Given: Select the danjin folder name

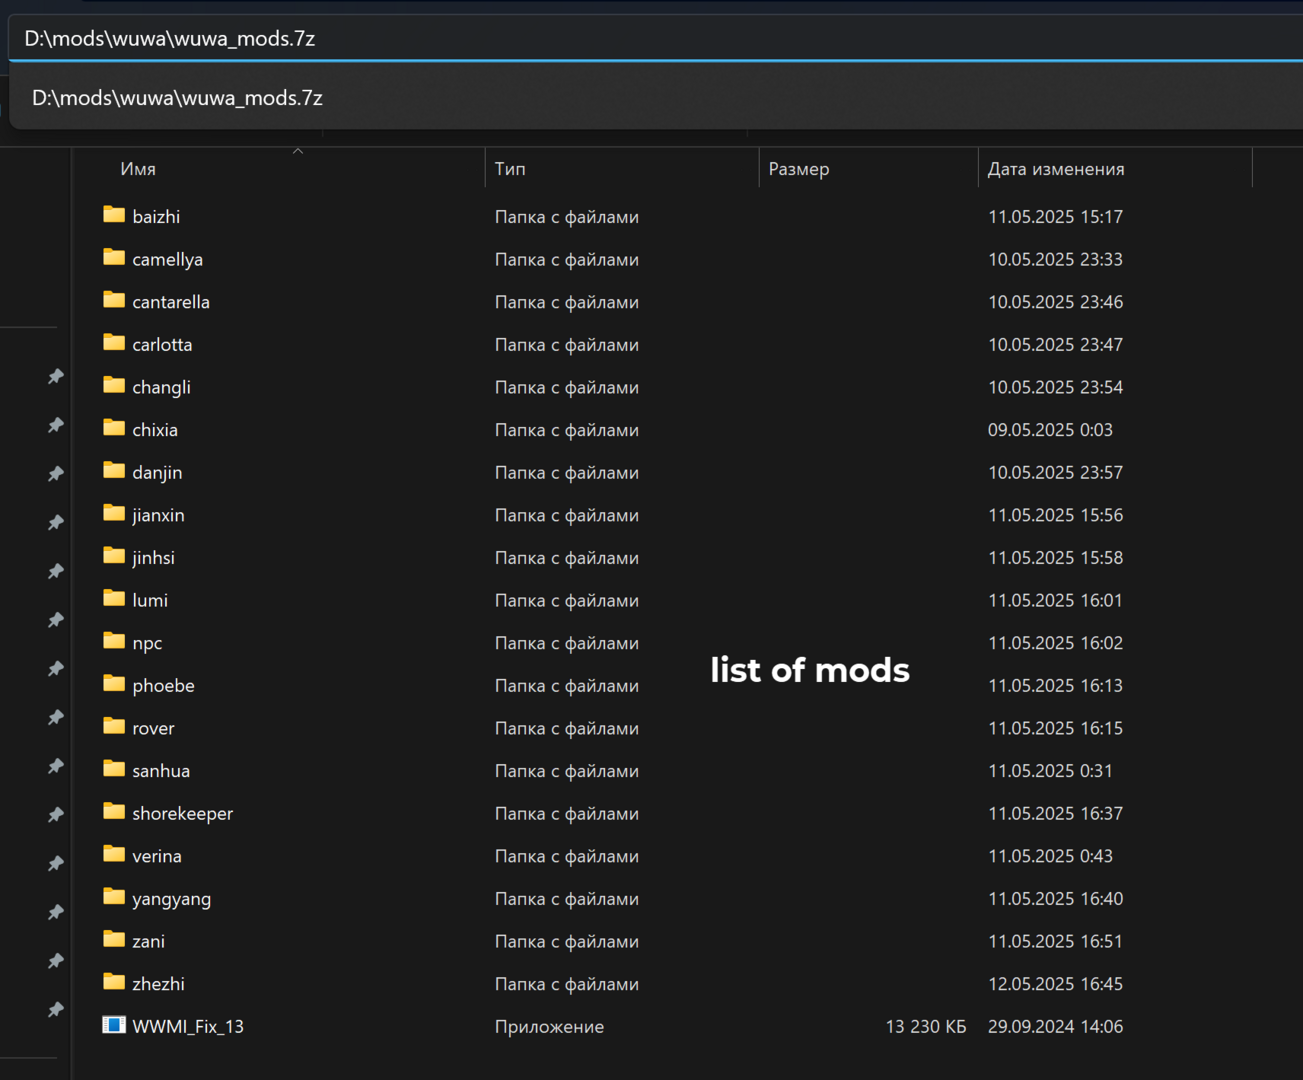Looking at the screenshot, I should (157, 473).
